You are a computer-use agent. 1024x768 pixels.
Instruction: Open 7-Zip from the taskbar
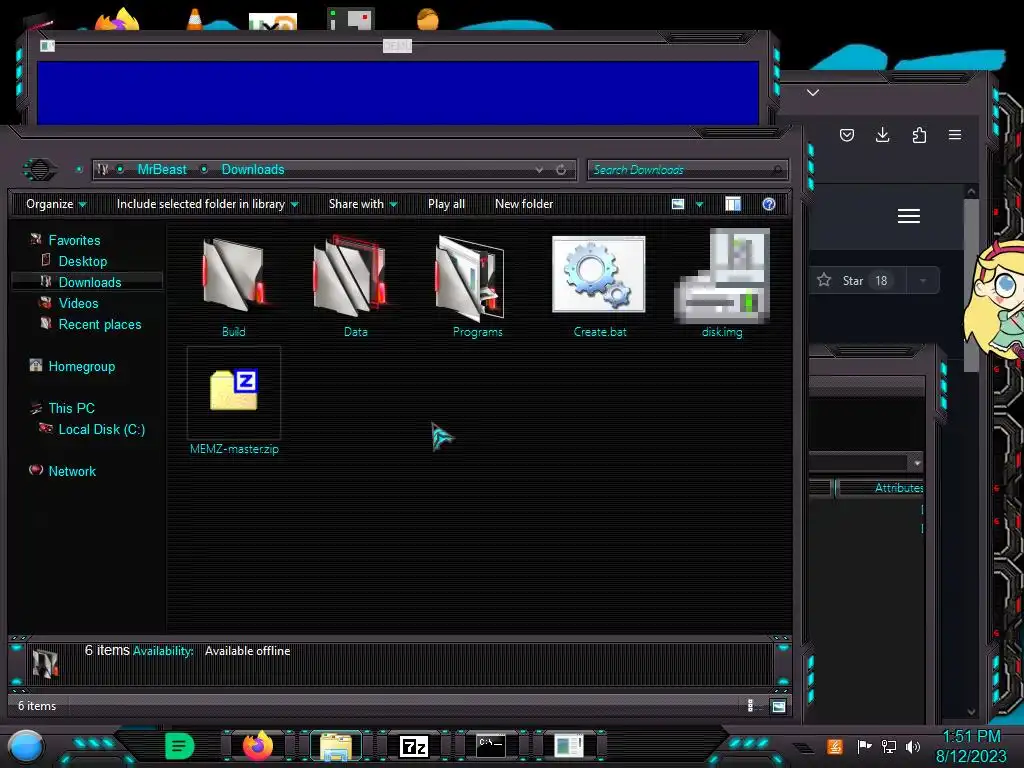point(414,746)
